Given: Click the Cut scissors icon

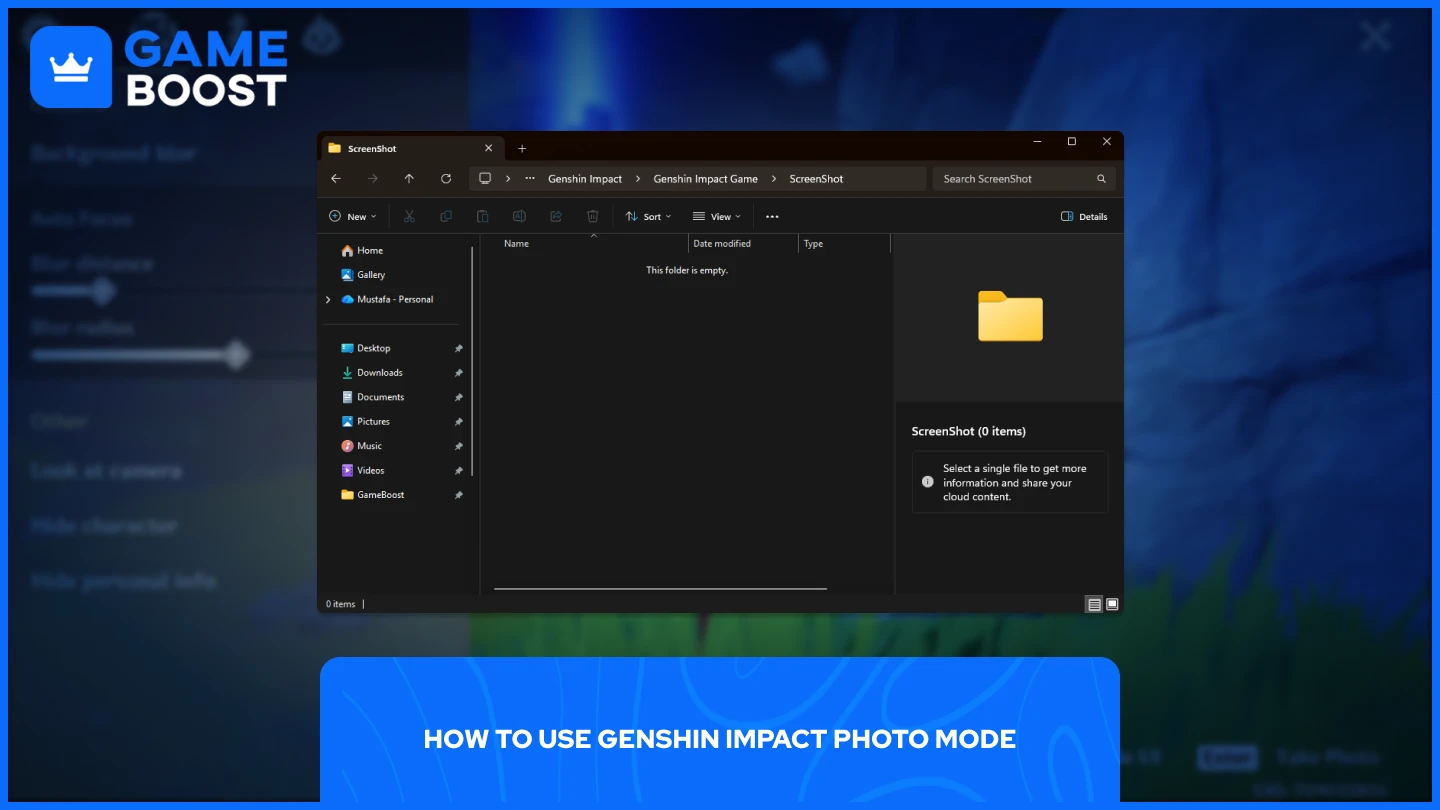Looking at the screenshot, I should coord(409,216).
